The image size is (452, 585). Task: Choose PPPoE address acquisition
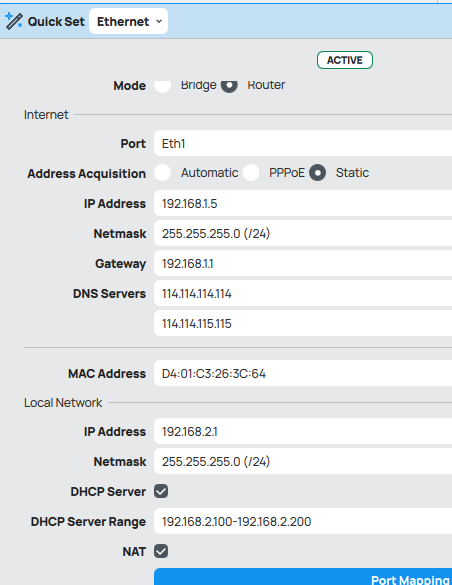coord(251,173)
